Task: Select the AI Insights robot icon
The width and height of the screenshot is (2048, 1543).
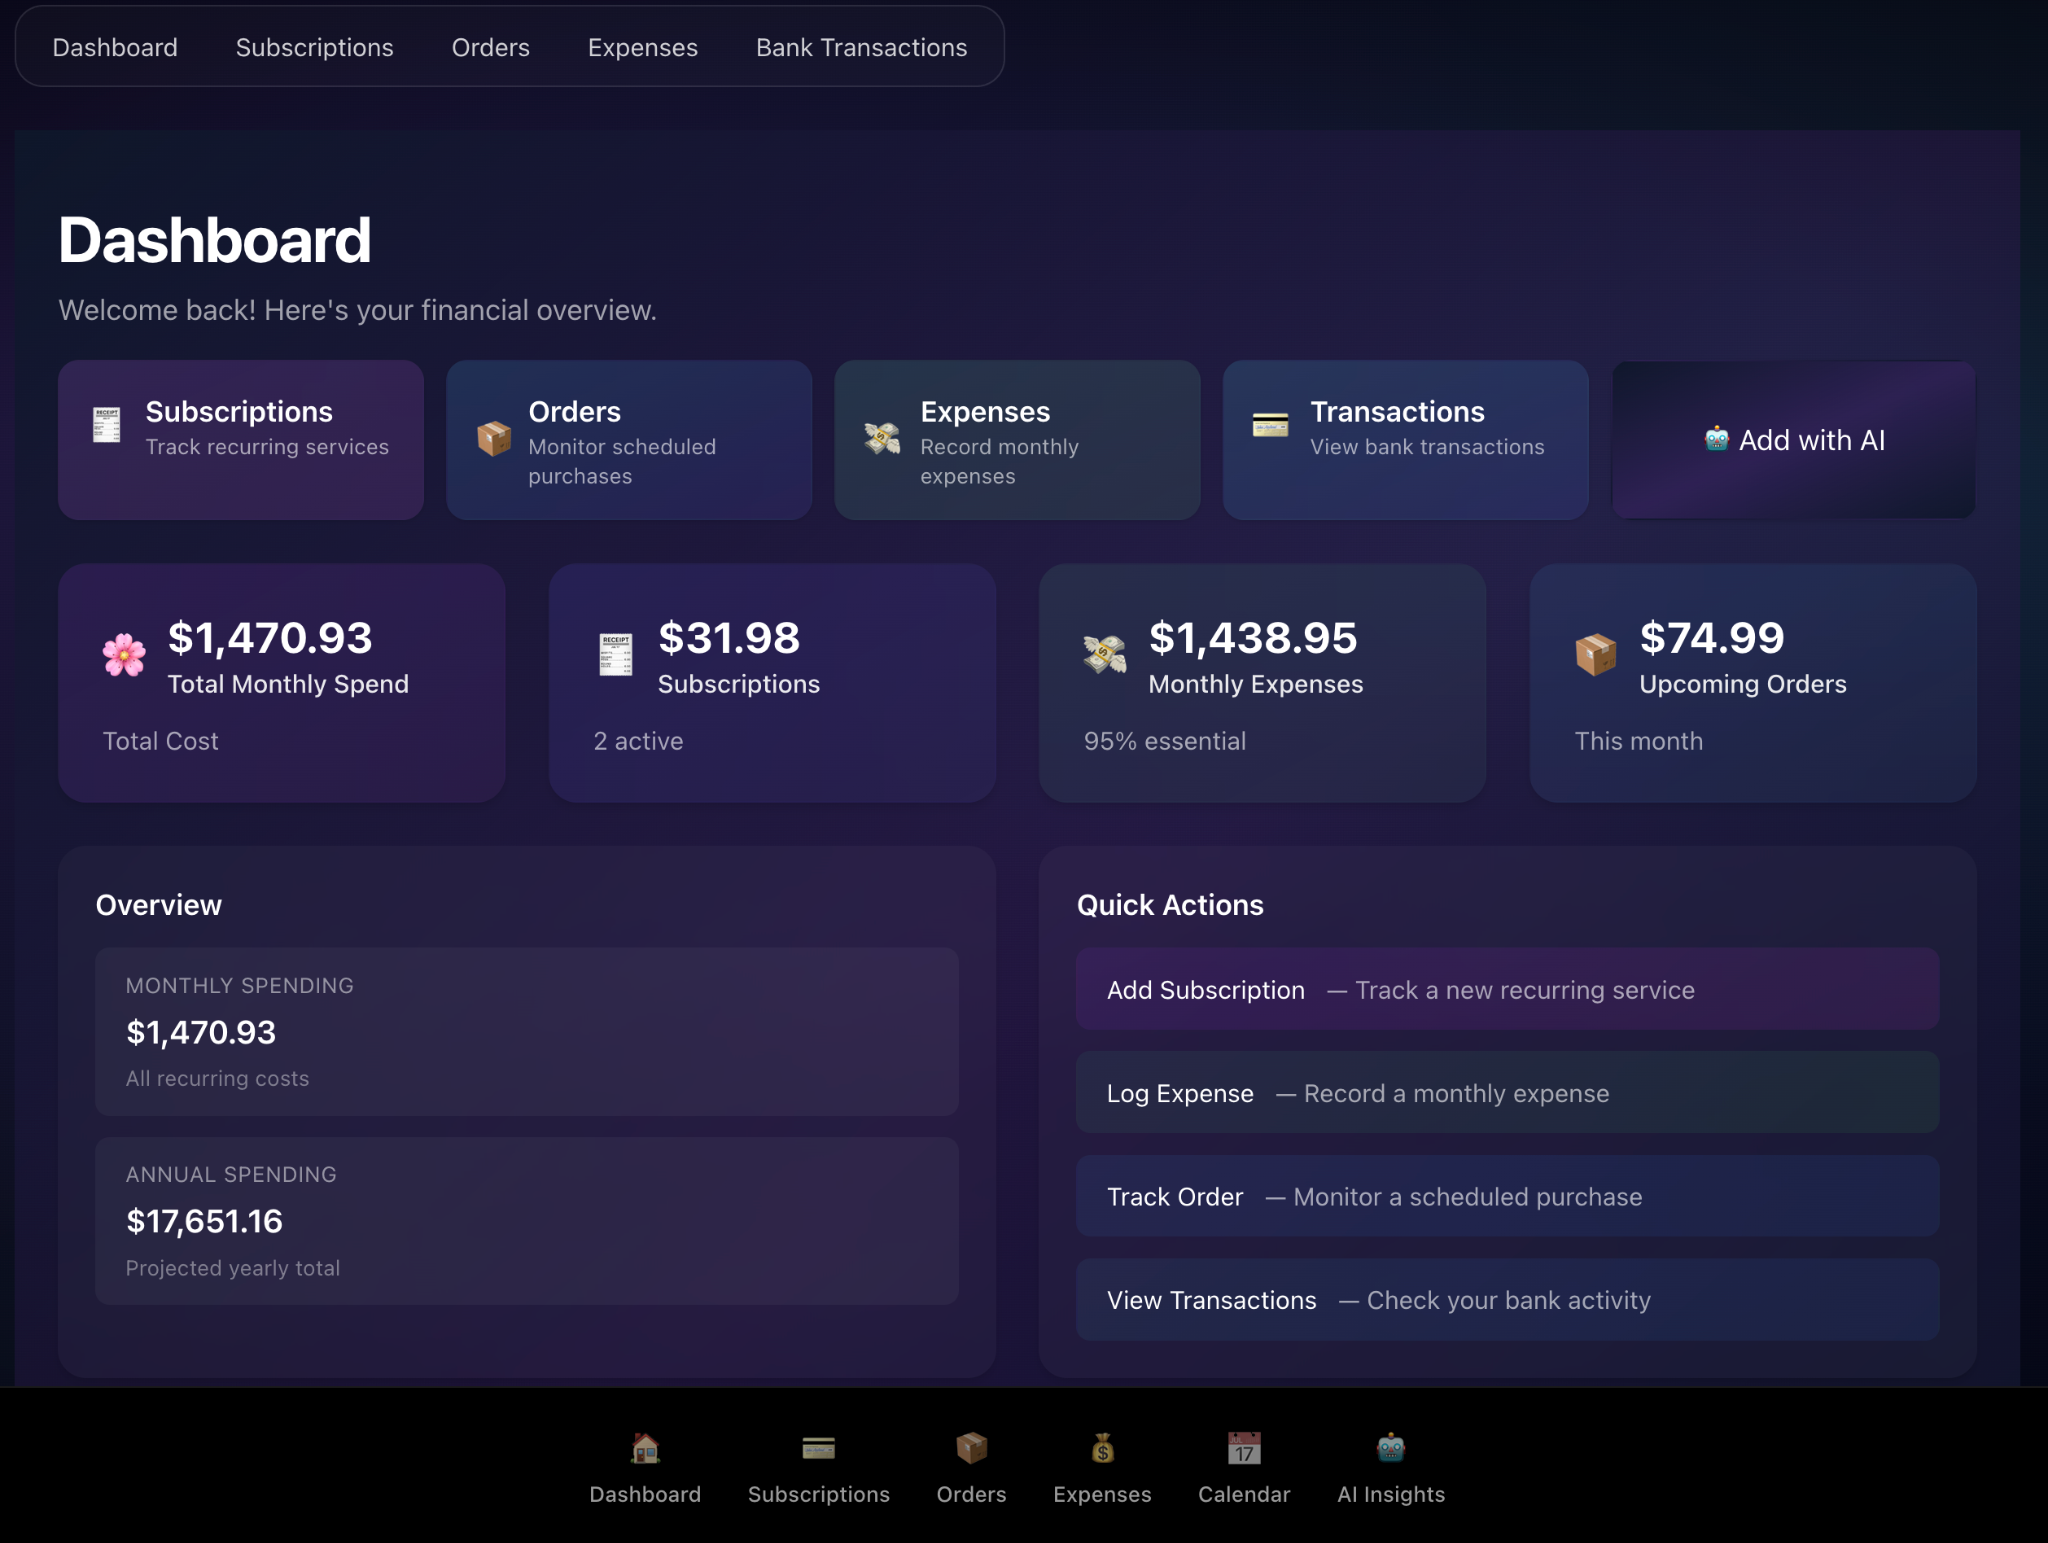Action: point(1390,1448)
